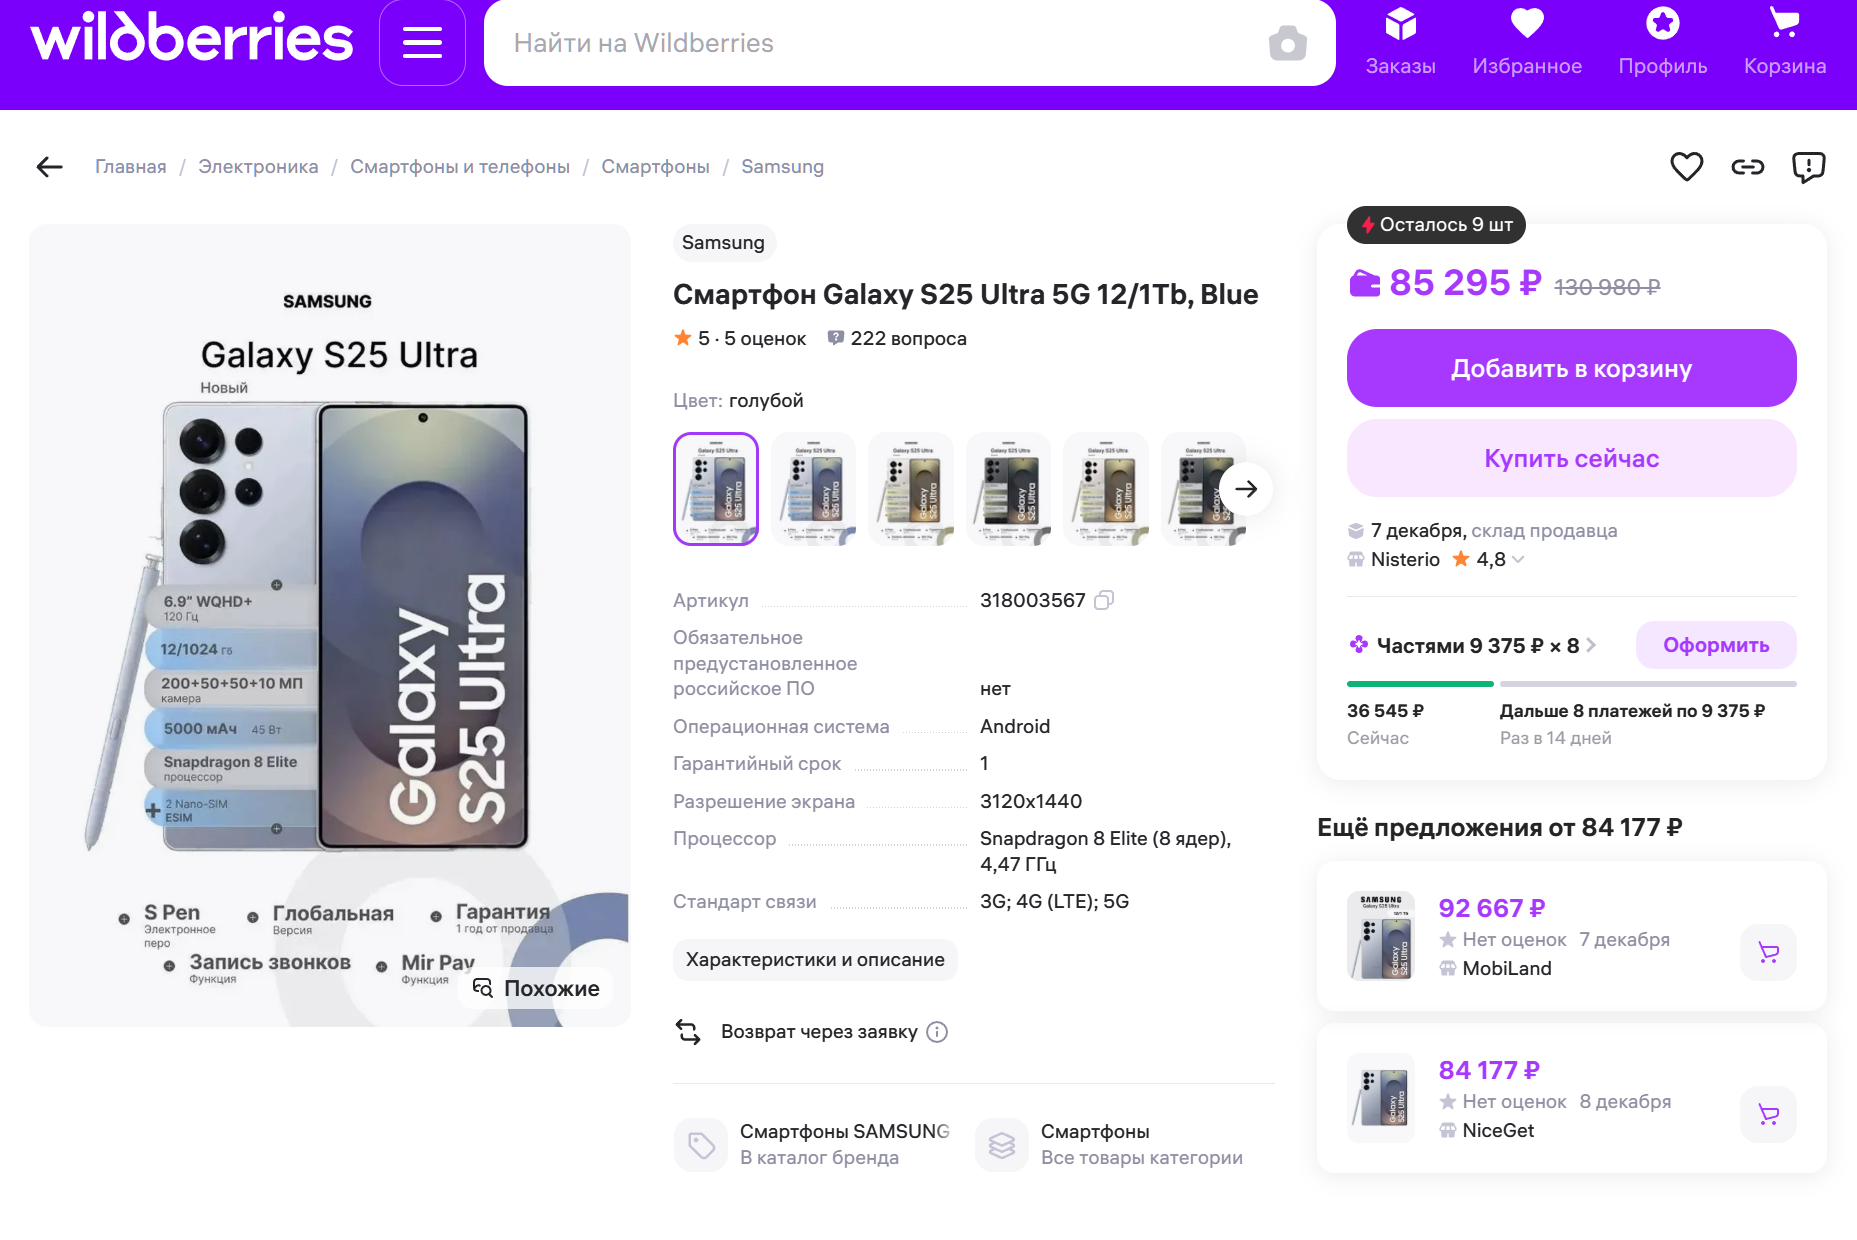Open the hamburger catalog menu
Viewport: 1857px width, 1240px height.
[422, 43]
